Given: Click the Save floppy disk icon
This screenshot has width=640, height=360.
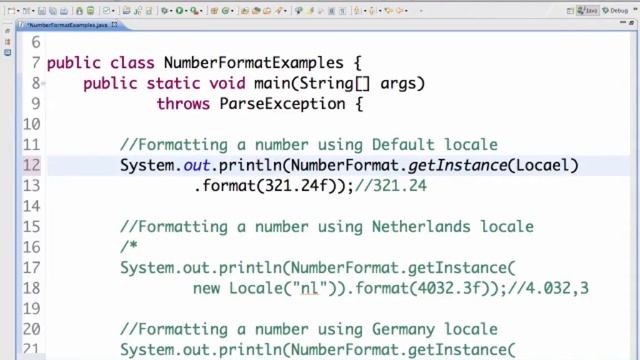Looking at the screenshot, I should point(42,11).
